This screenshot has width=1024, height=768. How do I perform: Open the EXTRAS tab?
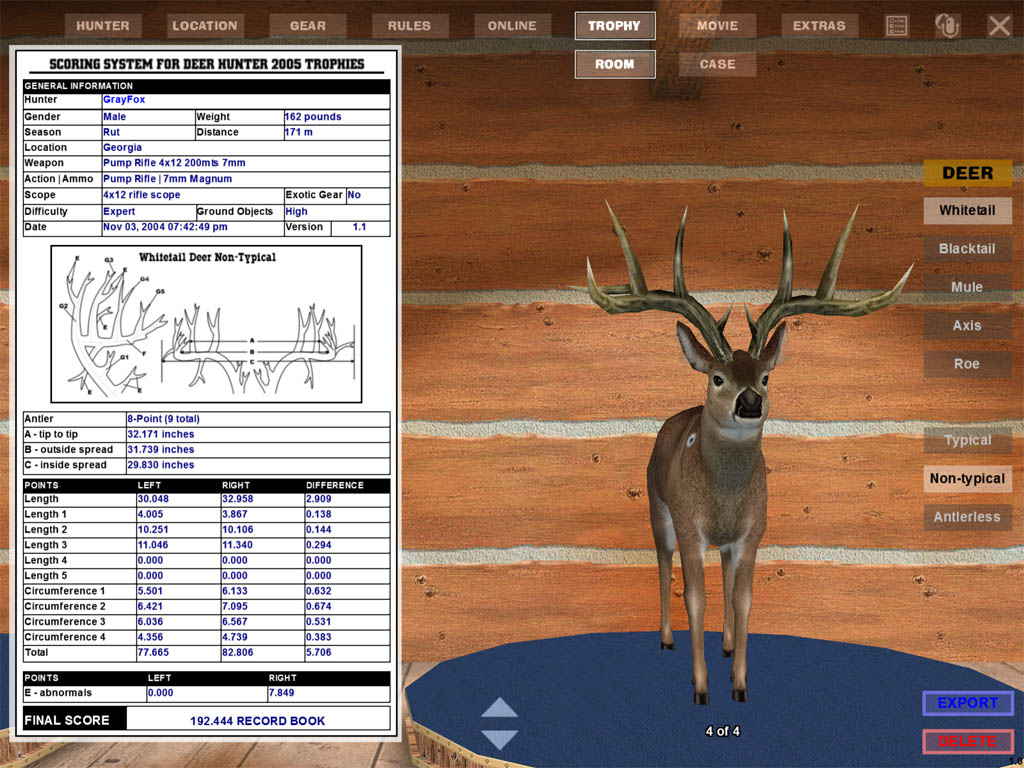[820, 26]
